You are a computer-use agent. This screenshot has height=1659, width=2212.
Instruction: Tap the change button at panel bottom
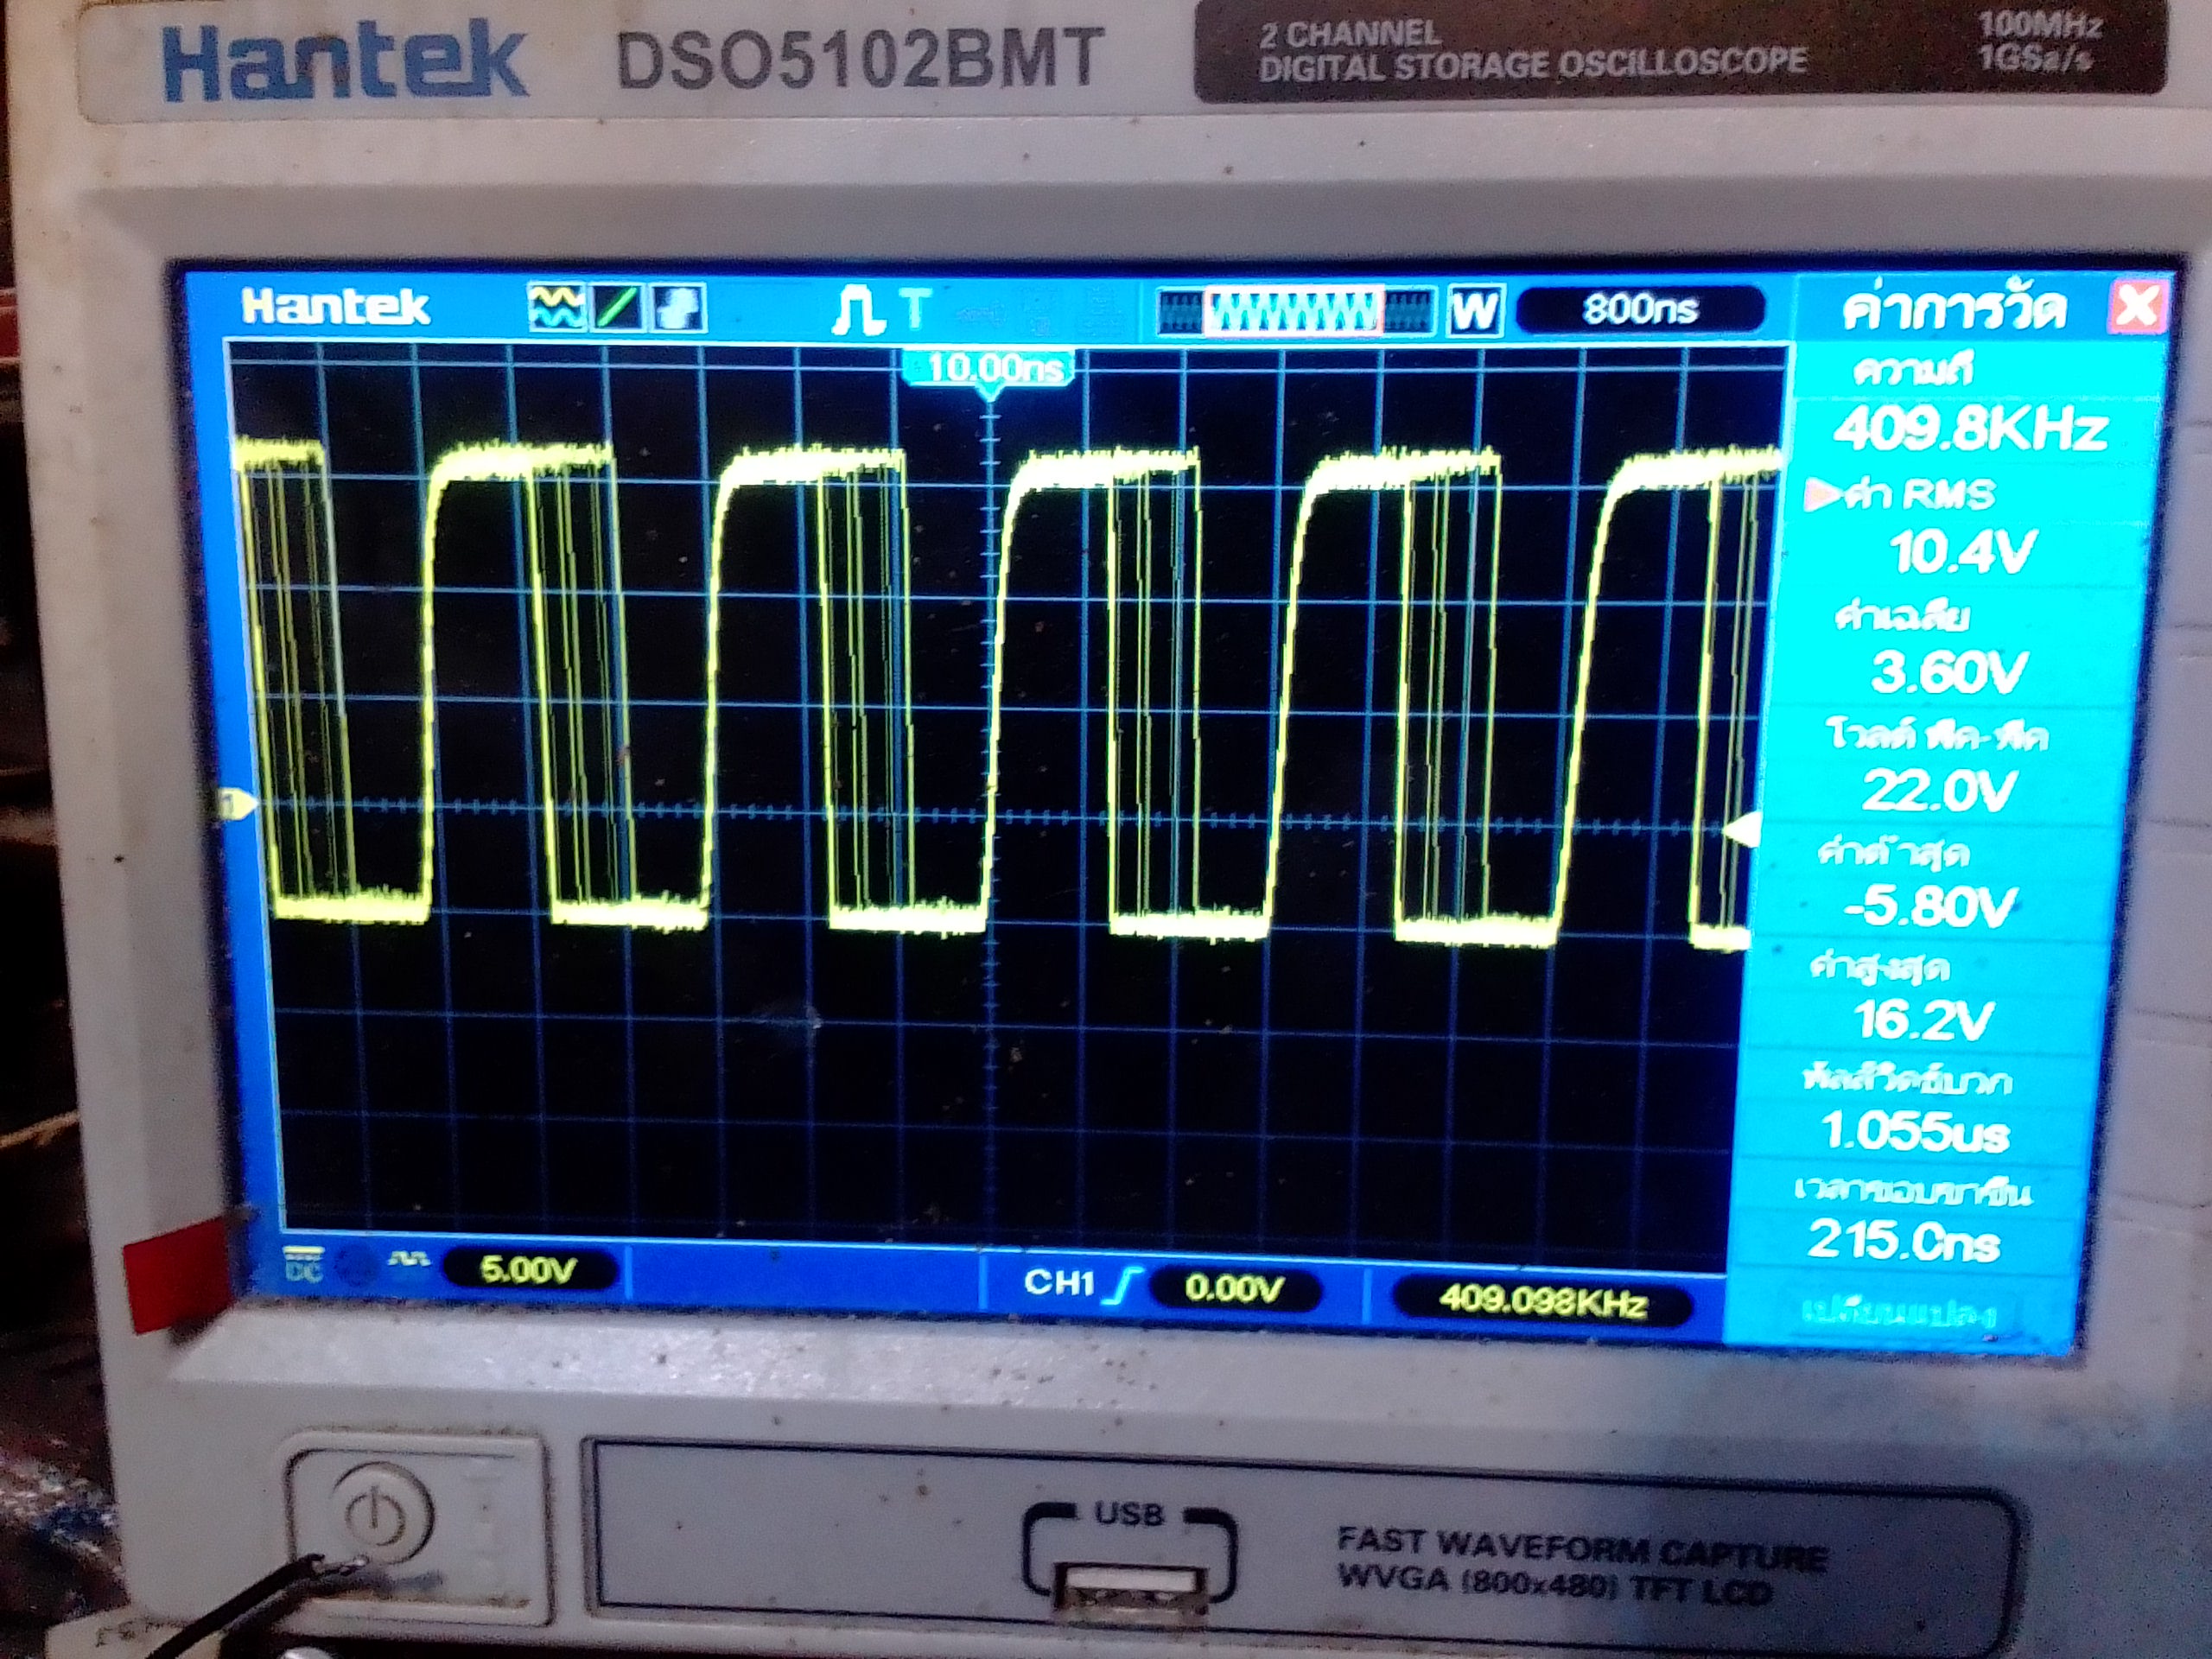(1898, 1311)
